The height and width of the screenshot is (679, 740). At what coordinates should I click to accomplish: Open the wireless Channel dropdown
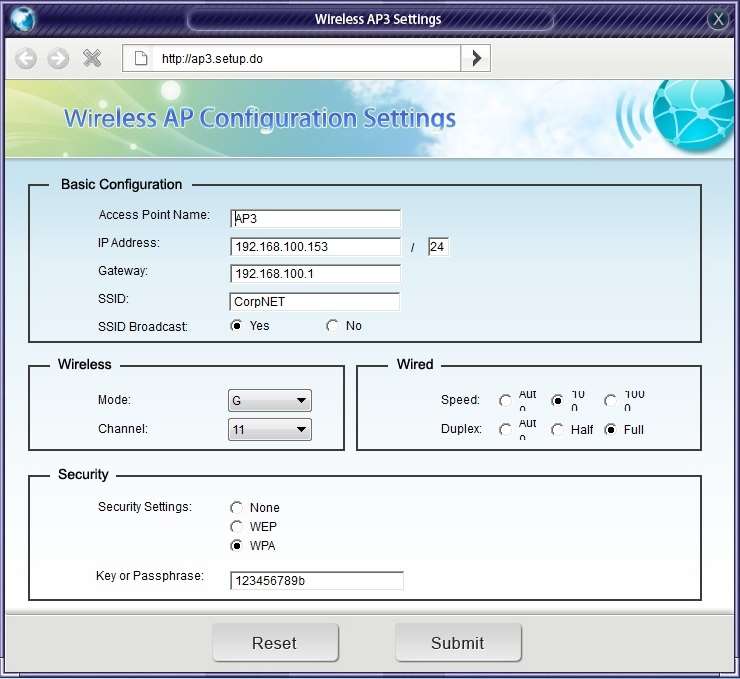269,429
